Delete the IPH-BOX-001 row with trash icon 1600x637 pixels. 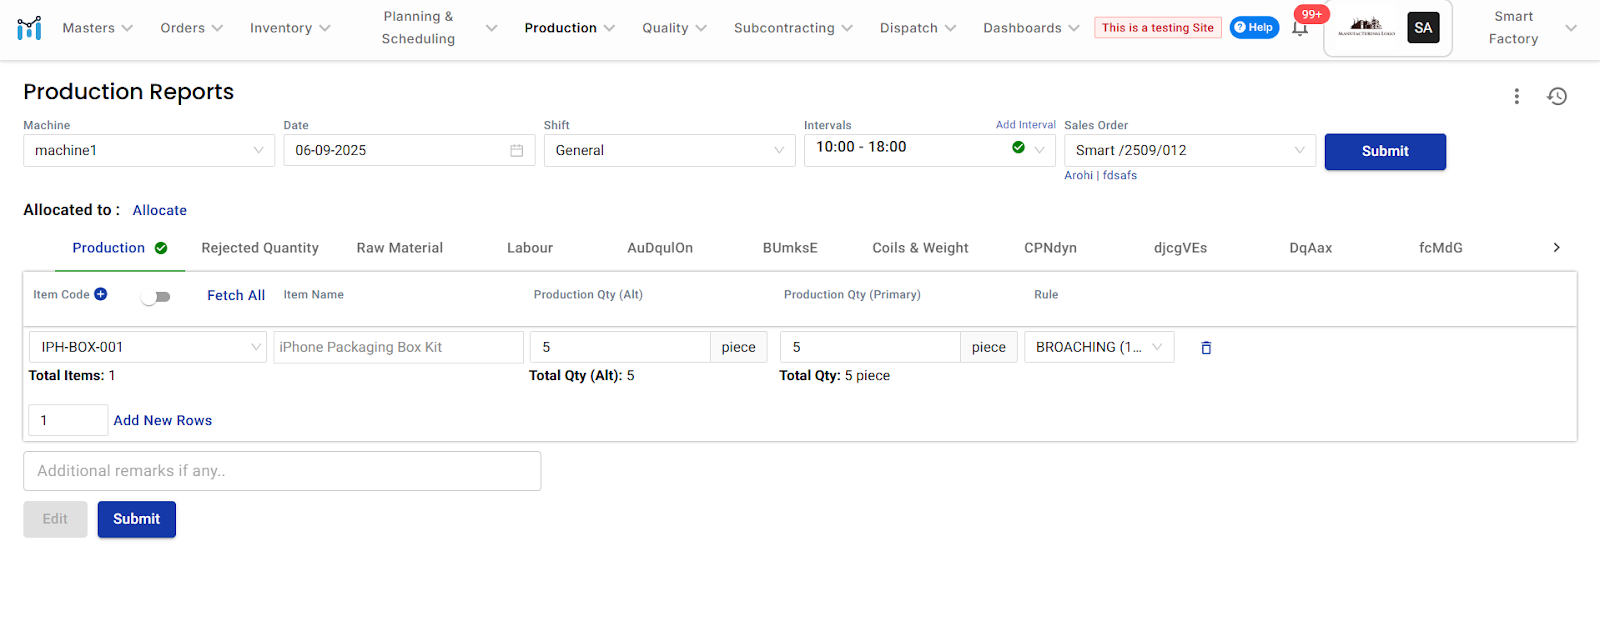click(1206, 348)
